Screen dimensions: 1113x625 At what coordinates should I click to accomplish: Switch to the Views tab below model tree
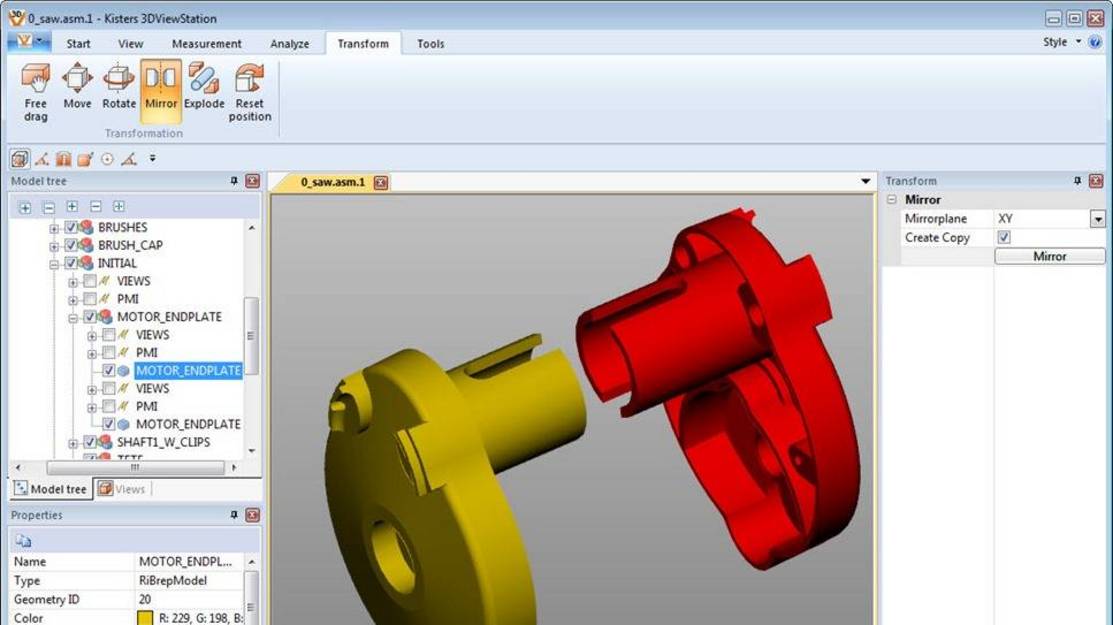tap(122, 489)
